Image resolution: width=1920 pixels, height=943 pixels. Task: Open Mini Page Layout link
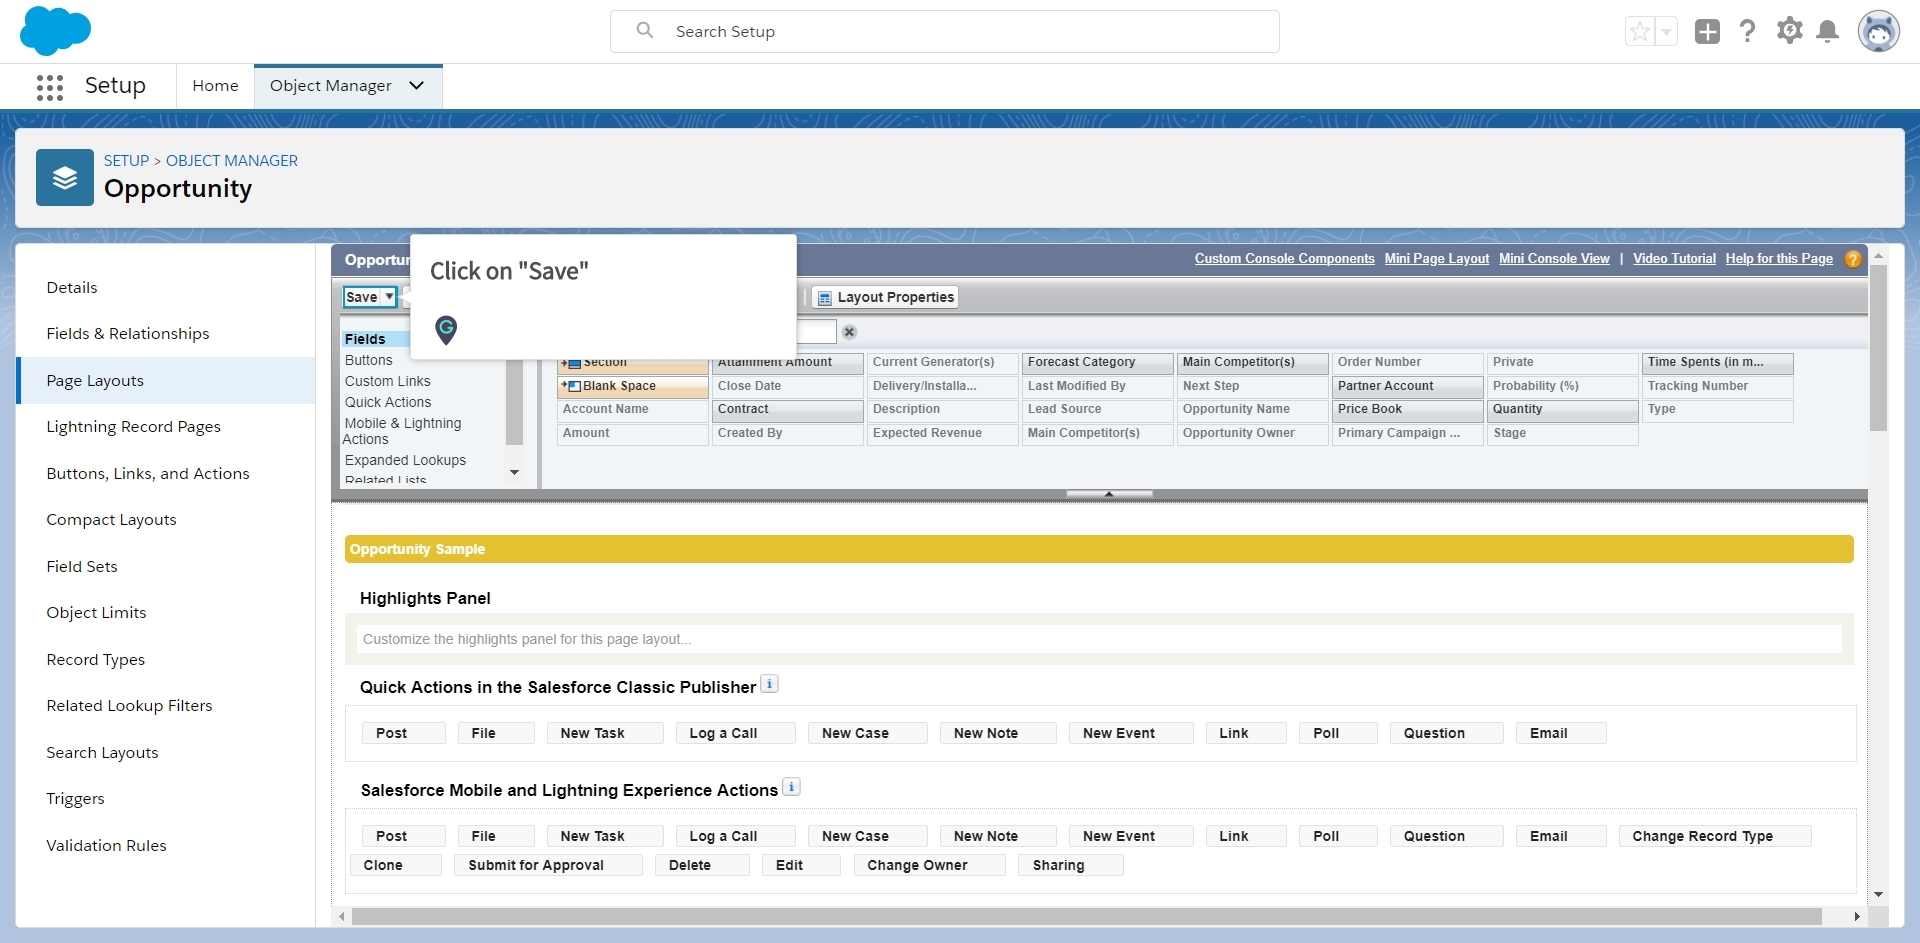(1437, 259)
